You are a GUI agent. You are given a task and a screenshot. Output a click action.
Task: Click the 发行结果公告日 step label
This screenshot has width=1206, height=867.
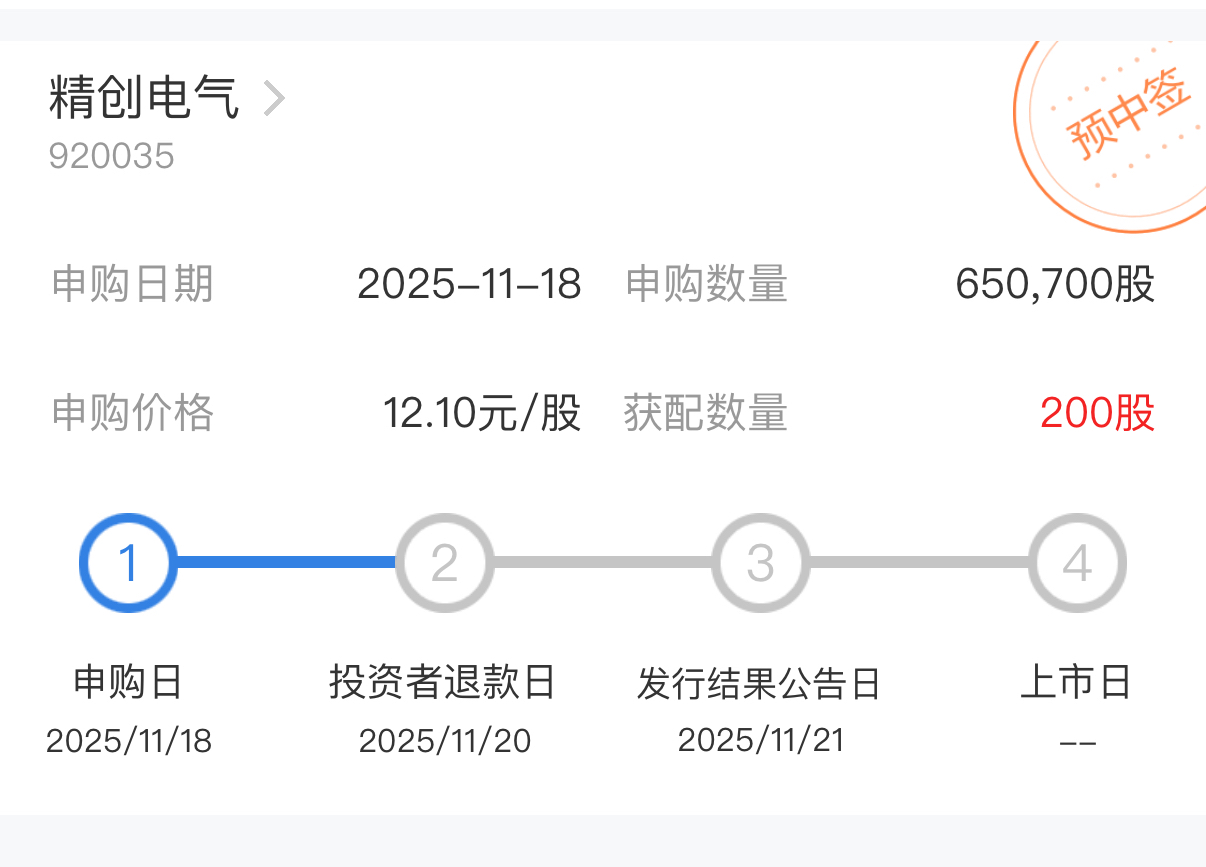(x=759, y=684)
